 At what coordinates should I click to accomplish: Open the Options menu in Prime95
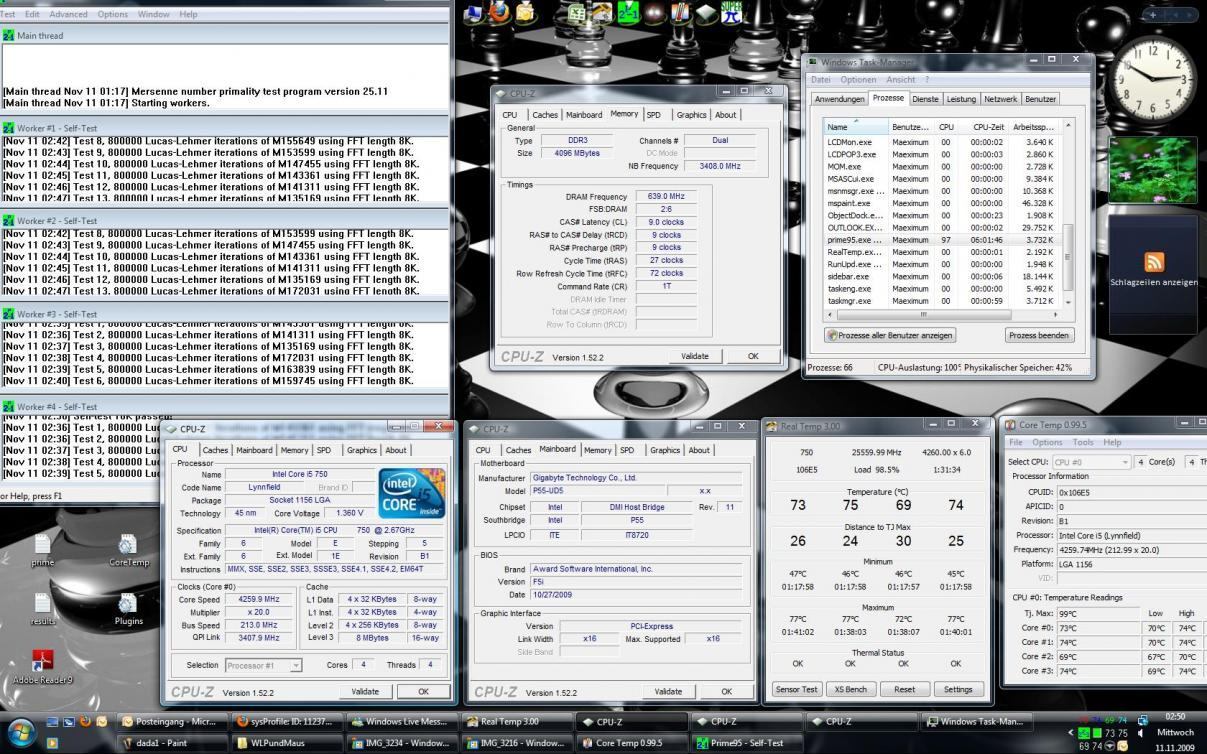pos(112,14)
